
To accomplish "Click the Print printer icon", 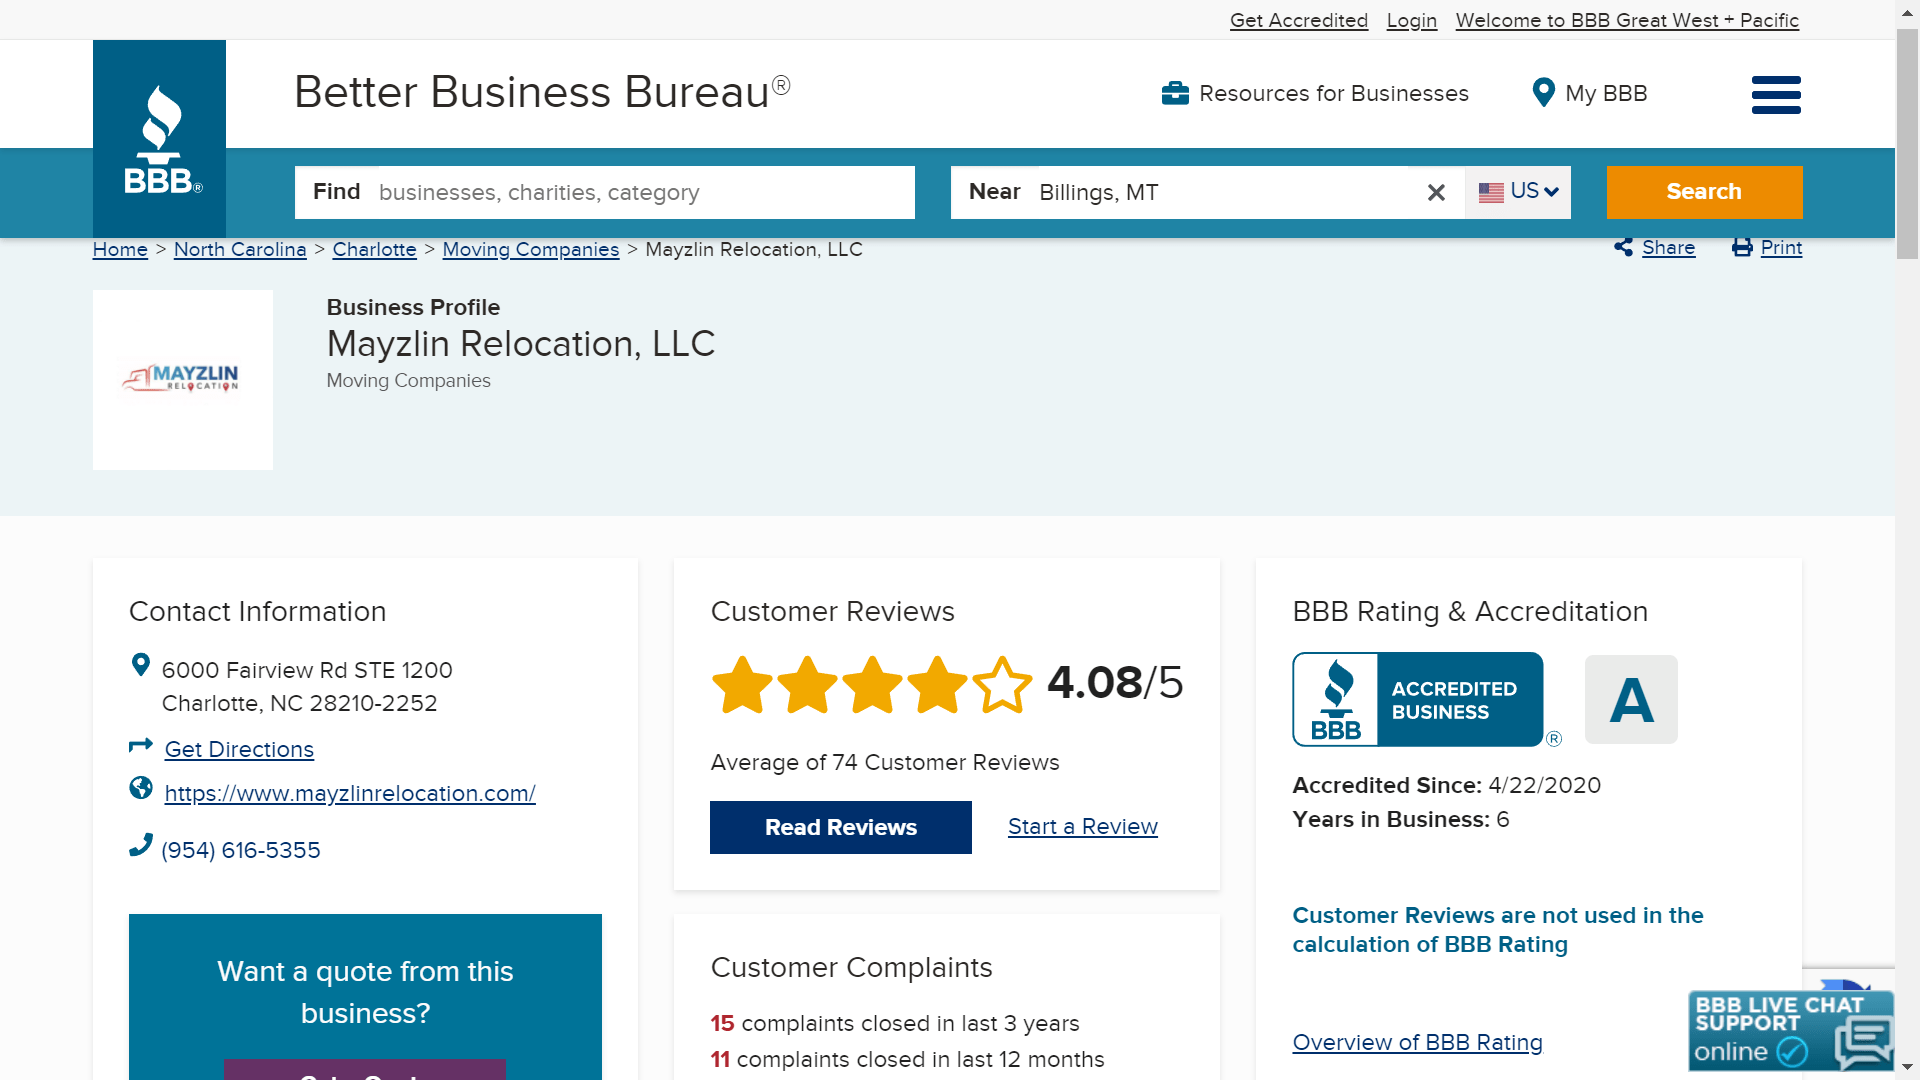I will (1742, 247).
